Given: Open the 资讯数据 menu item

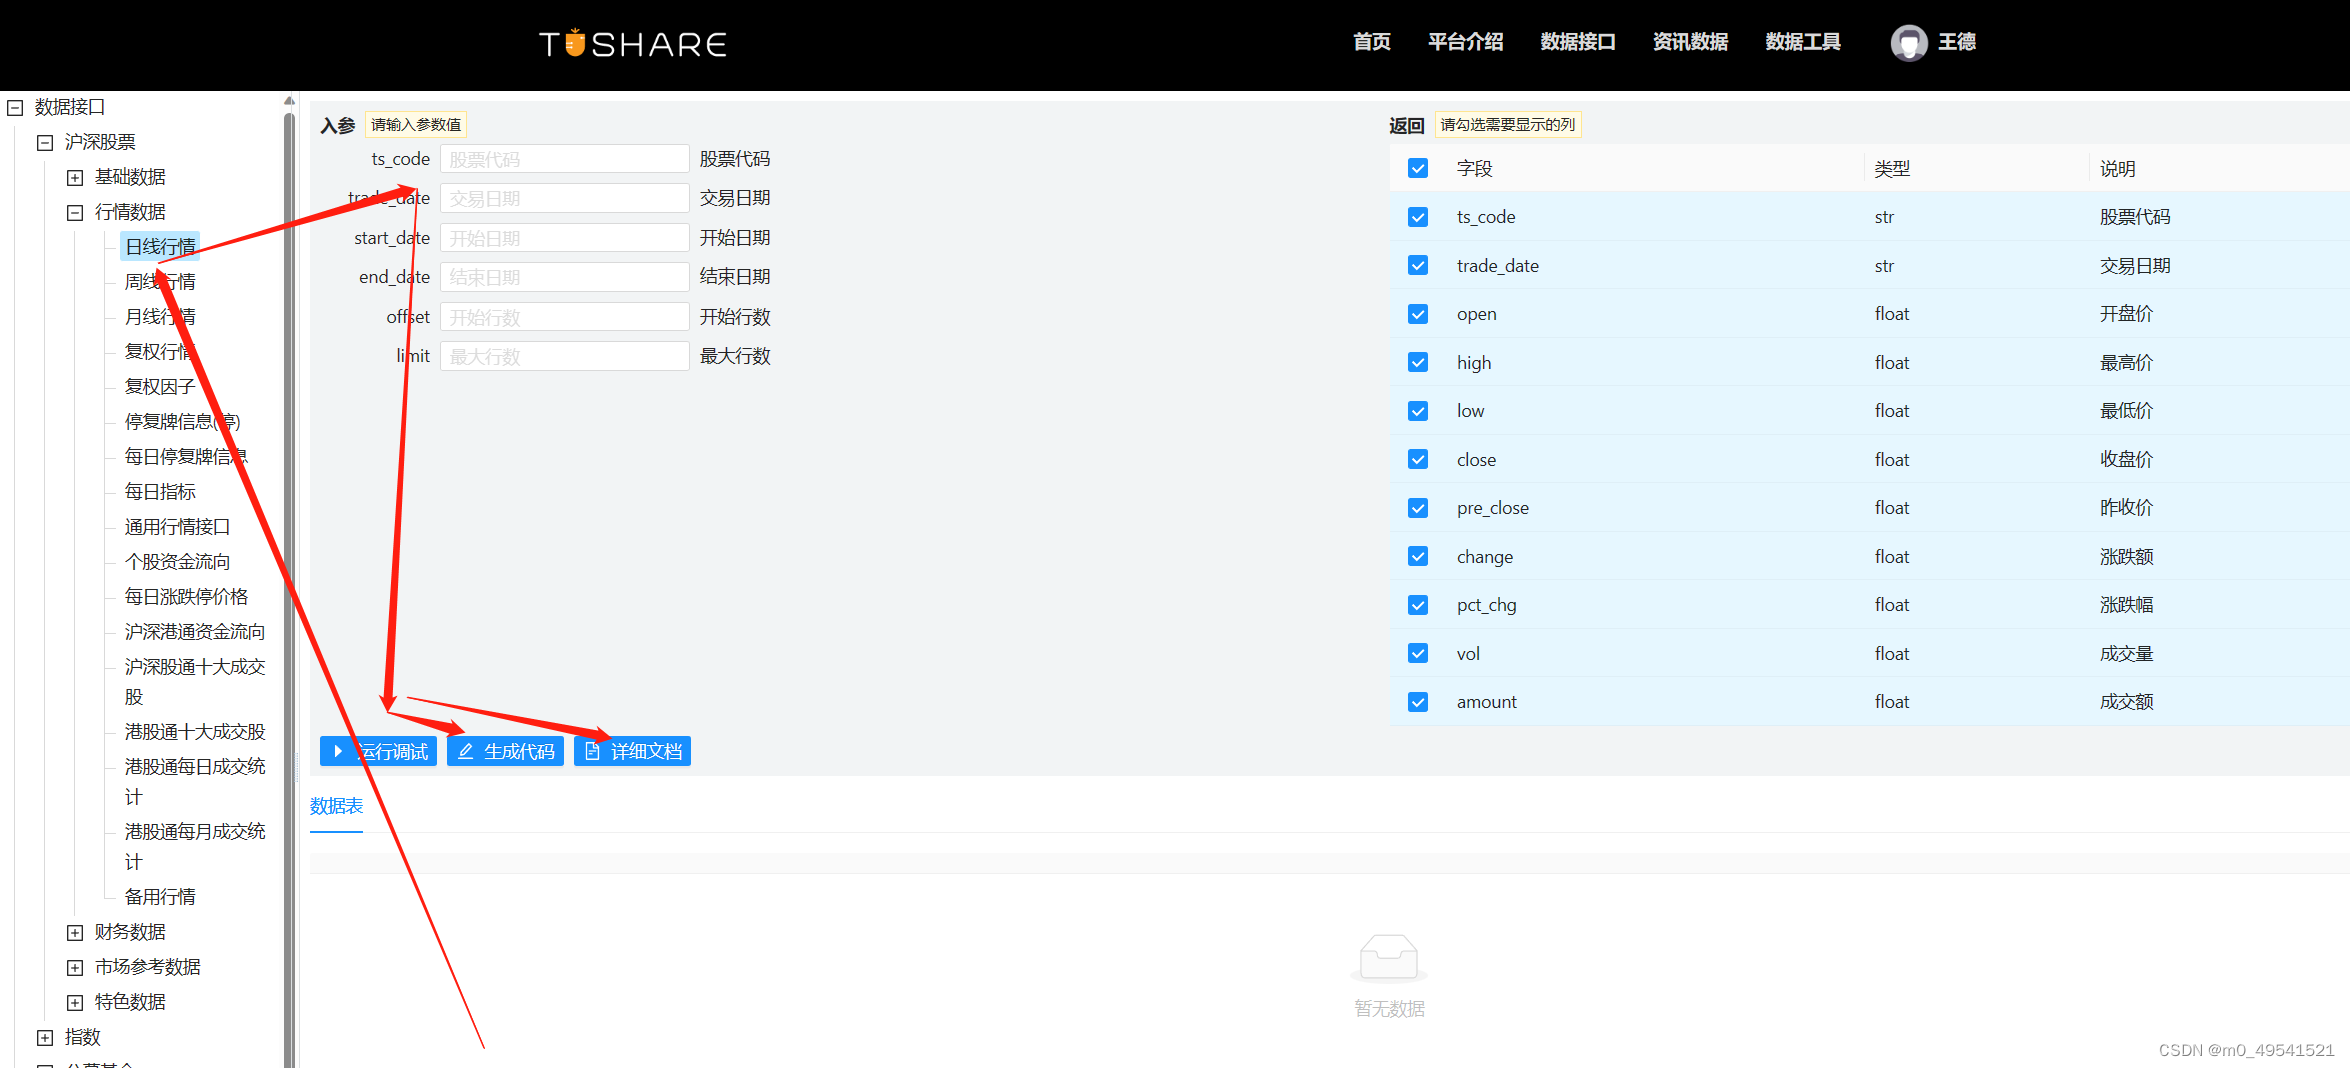Looking at the screenshot, I should (x=1689, y=42).
